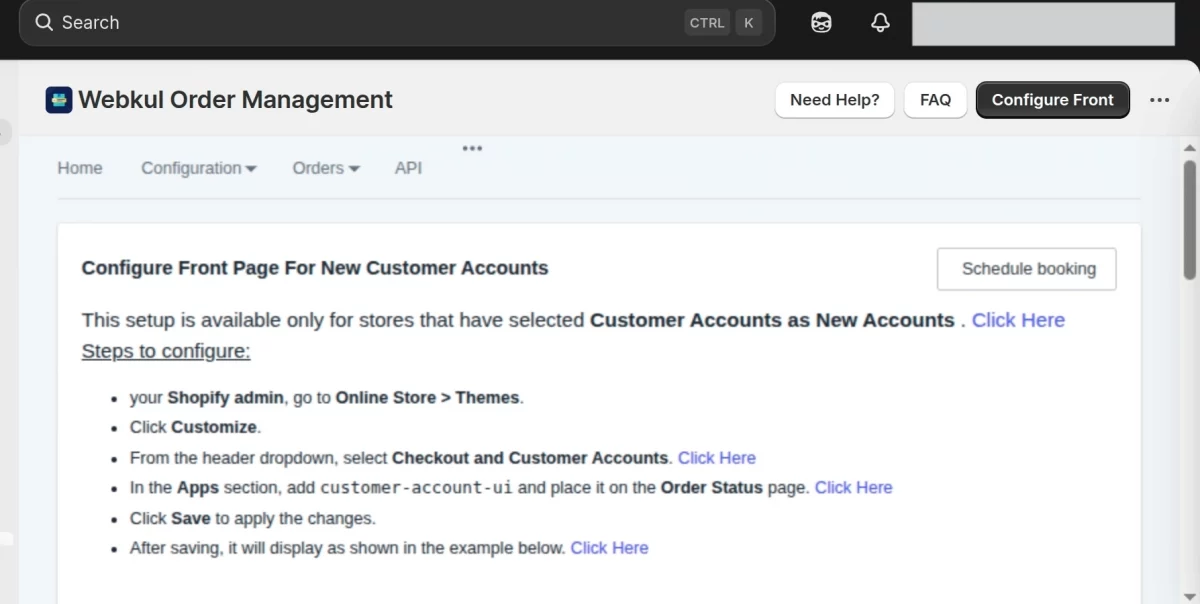Click the Need Help? button
1200x604 pixels.
click(x=834, y=100)
